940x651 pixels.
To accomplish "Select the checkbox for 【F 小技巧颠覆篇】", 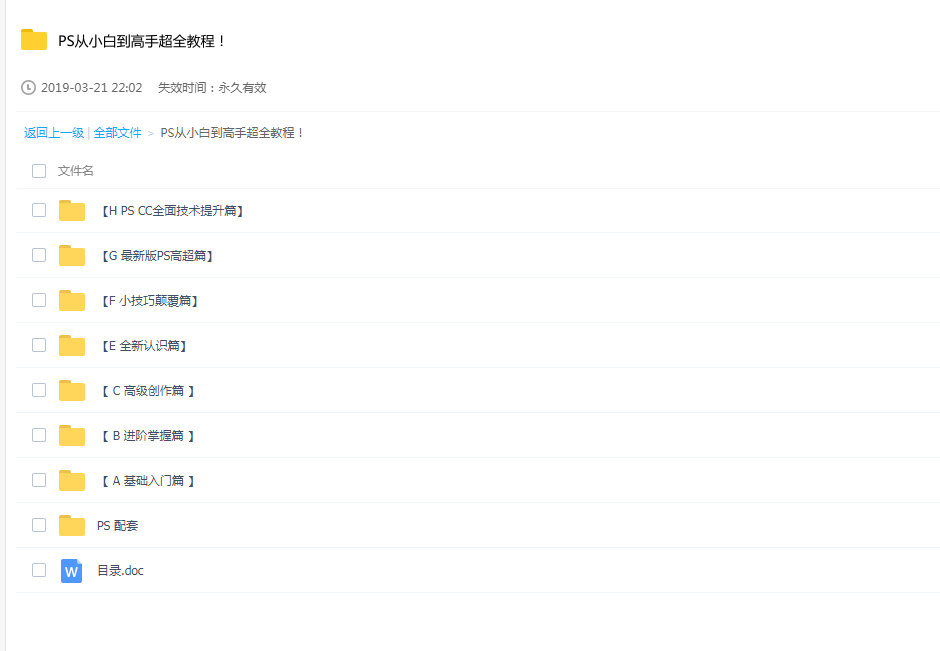I will tap(39, 300).
